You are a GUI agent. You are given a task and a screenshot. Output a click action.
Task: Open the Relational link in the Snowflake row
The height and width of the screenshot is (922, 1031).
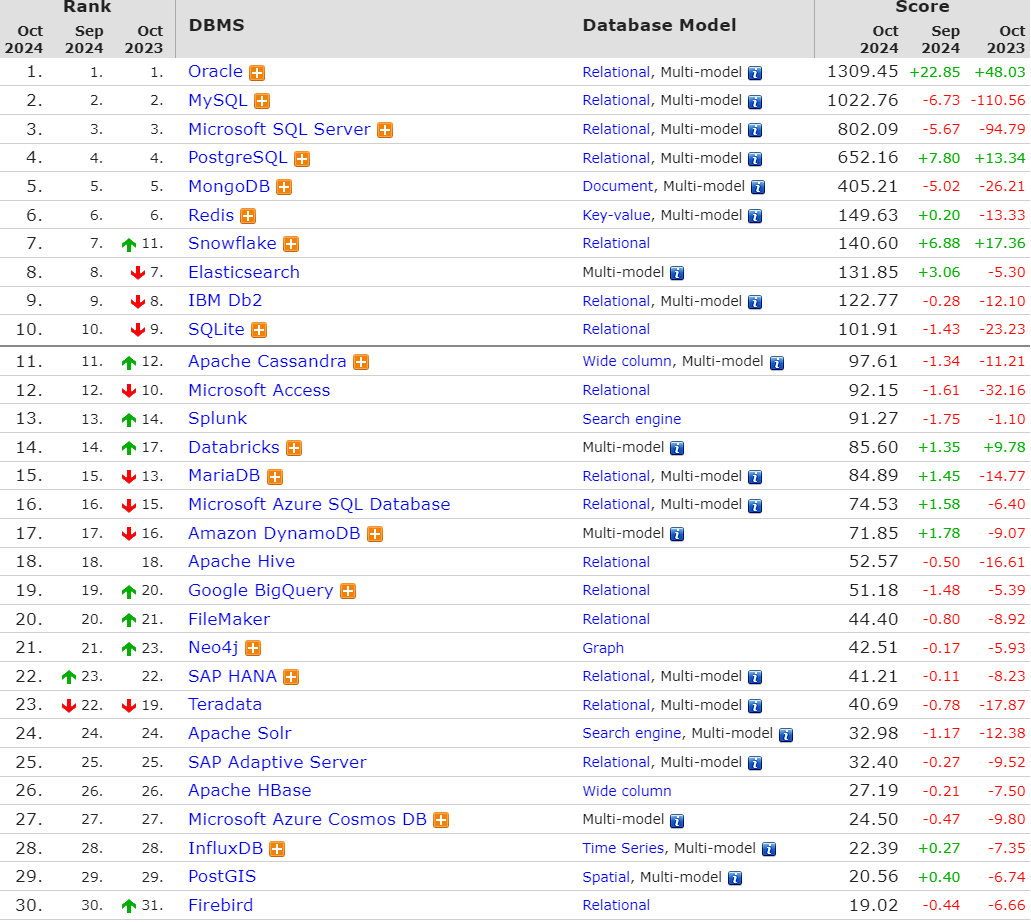point(616,243)
